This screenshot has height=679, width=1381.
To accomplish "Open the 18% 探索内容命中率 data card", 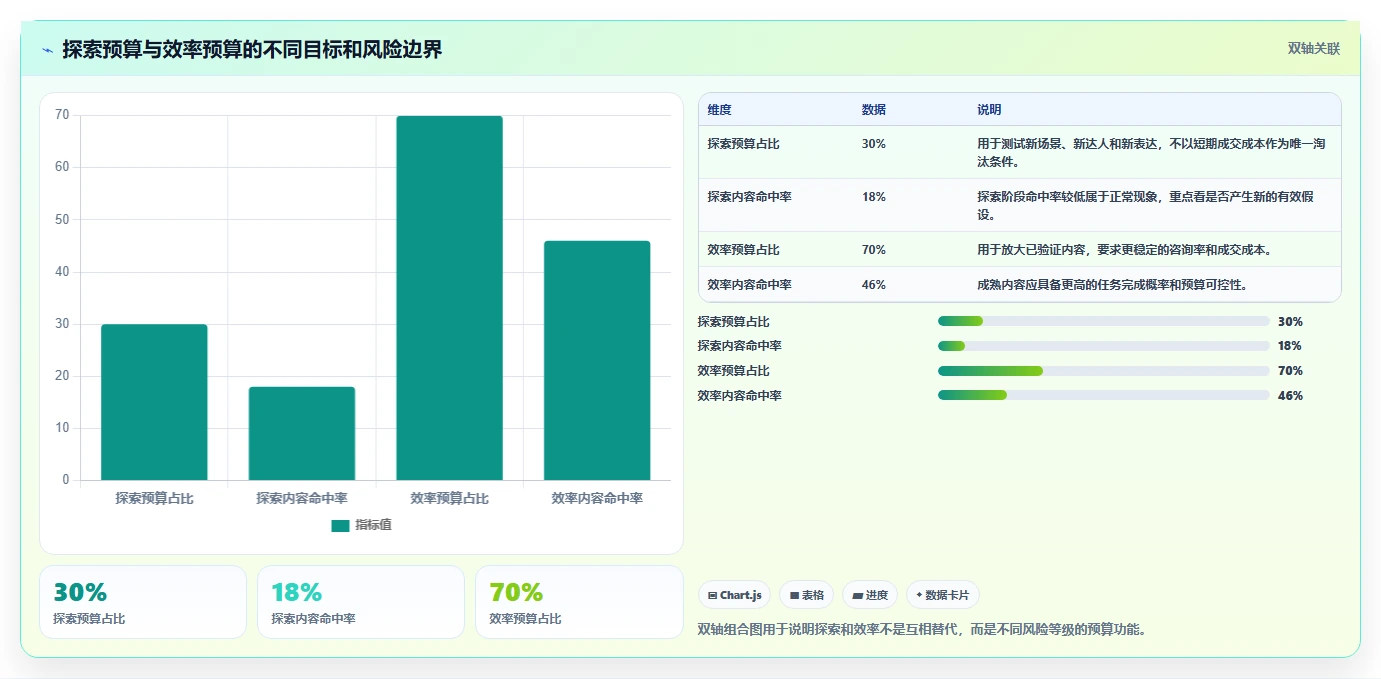I will [x=361, y=602].
